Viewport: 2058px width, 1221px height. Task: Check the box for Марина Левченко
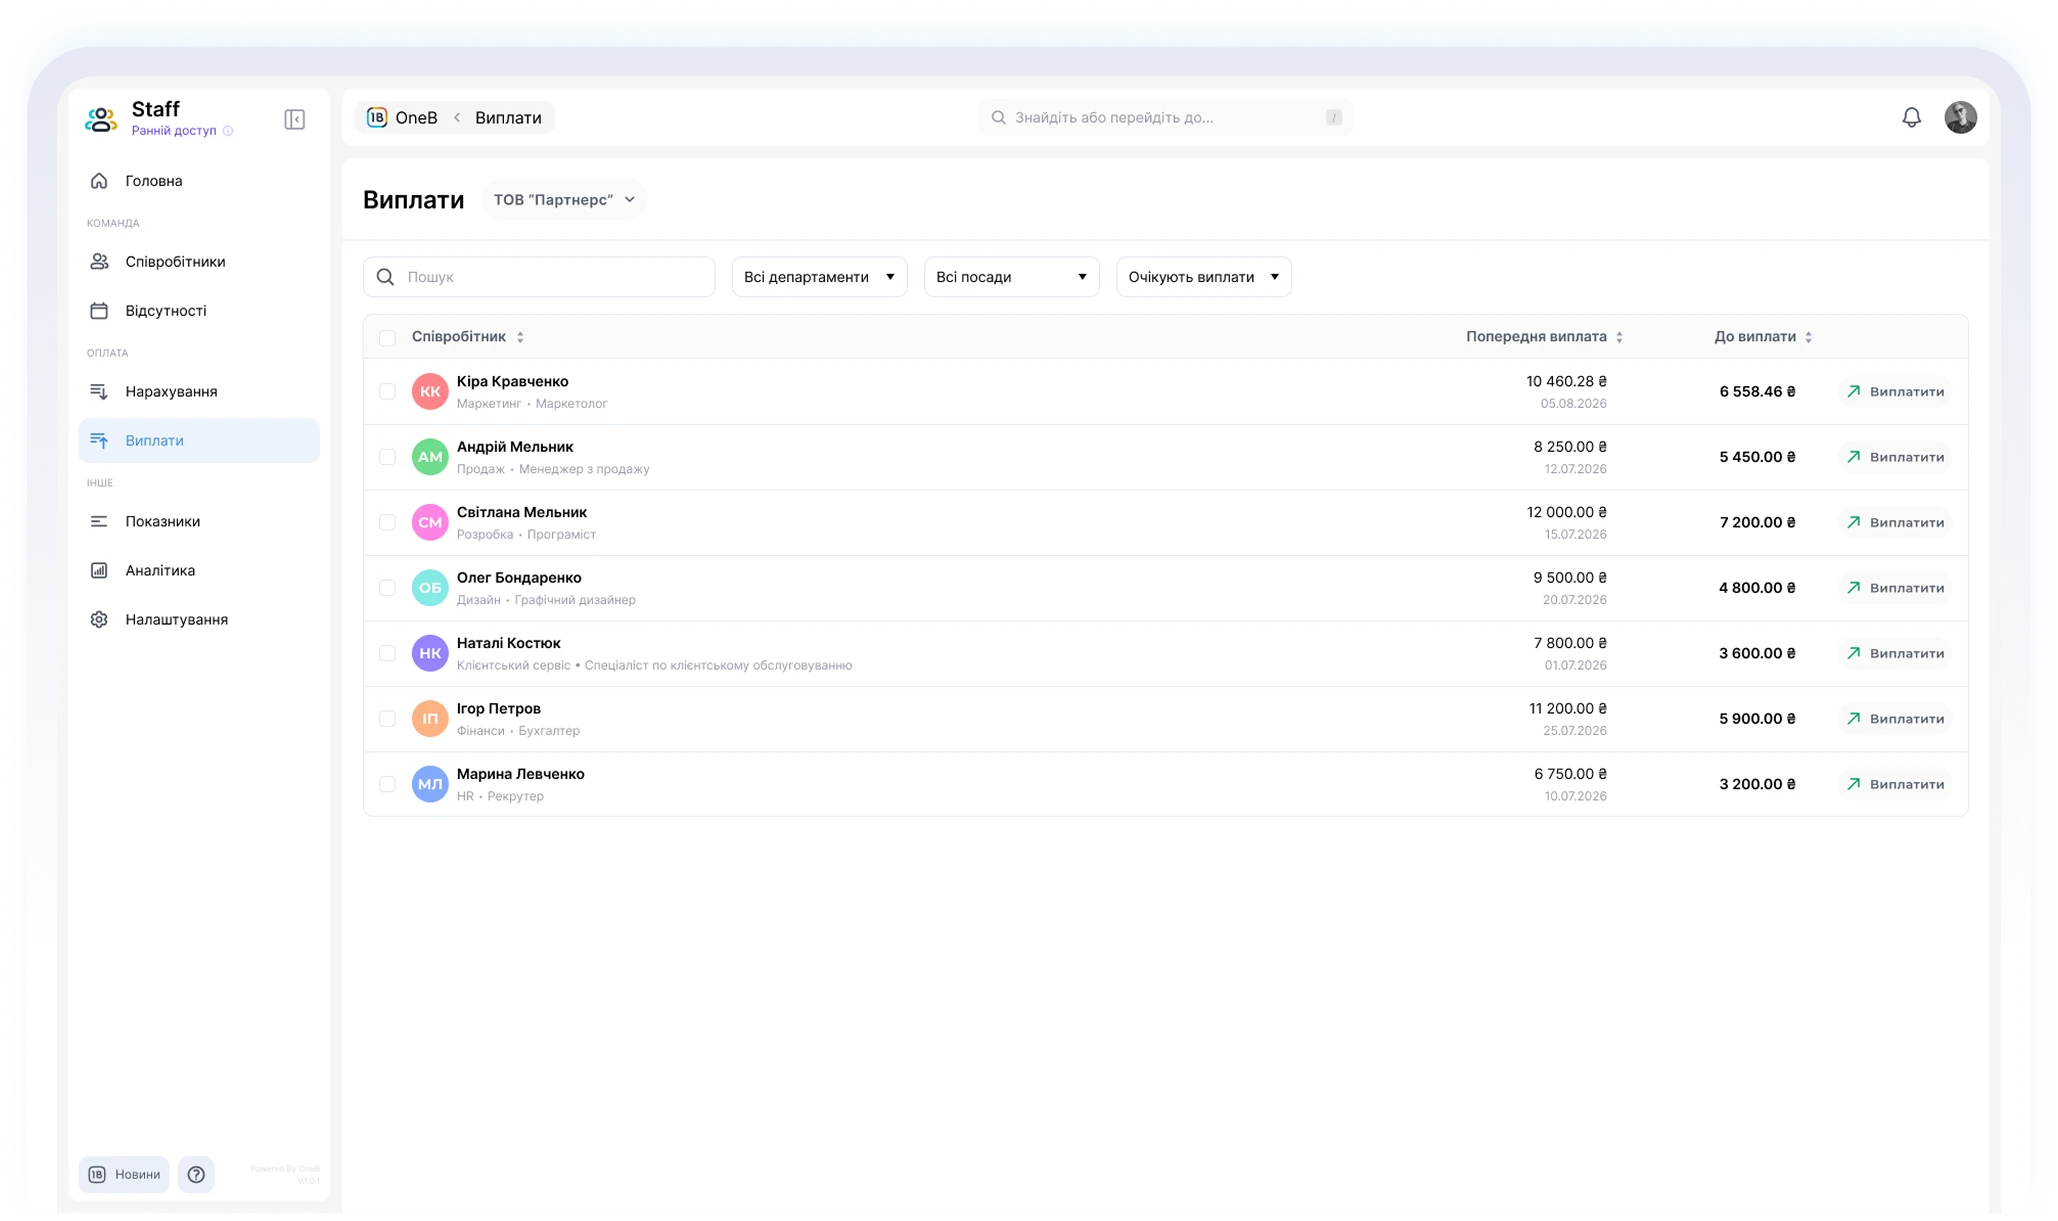pyautogui.click(x=387, y=784)
